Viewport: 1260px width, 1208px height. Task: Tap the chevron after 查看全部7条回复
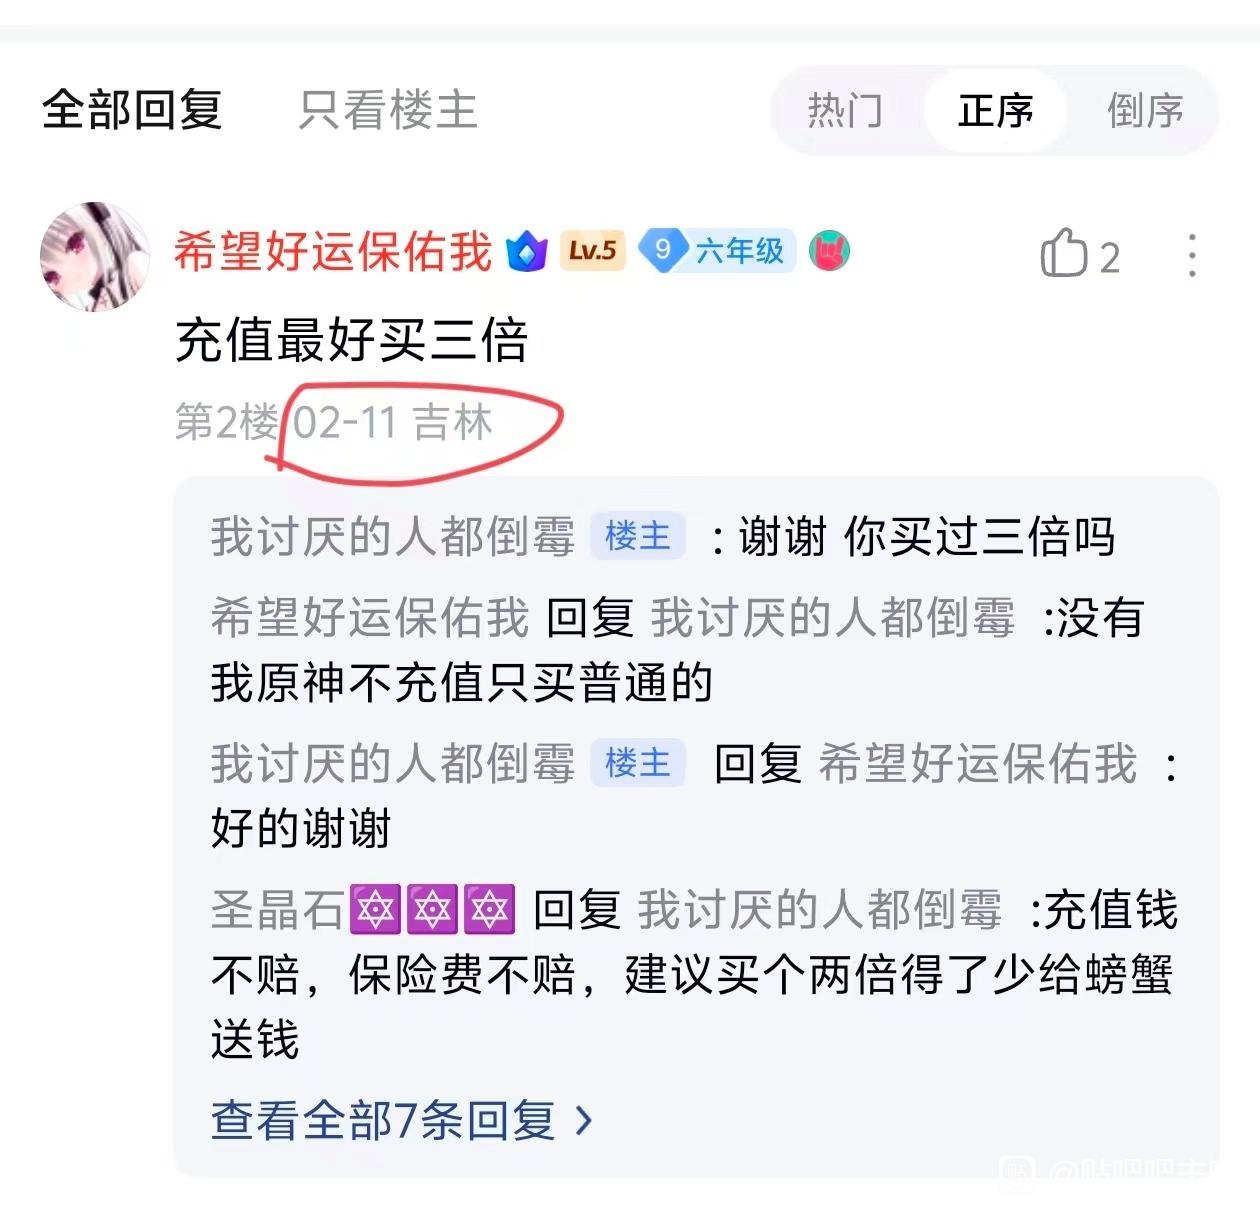coord(585,1121)
